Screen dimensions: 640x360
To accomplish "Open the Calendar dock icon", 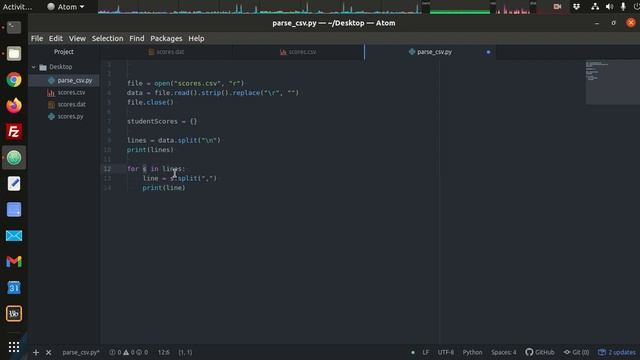I will click(14, 288).
